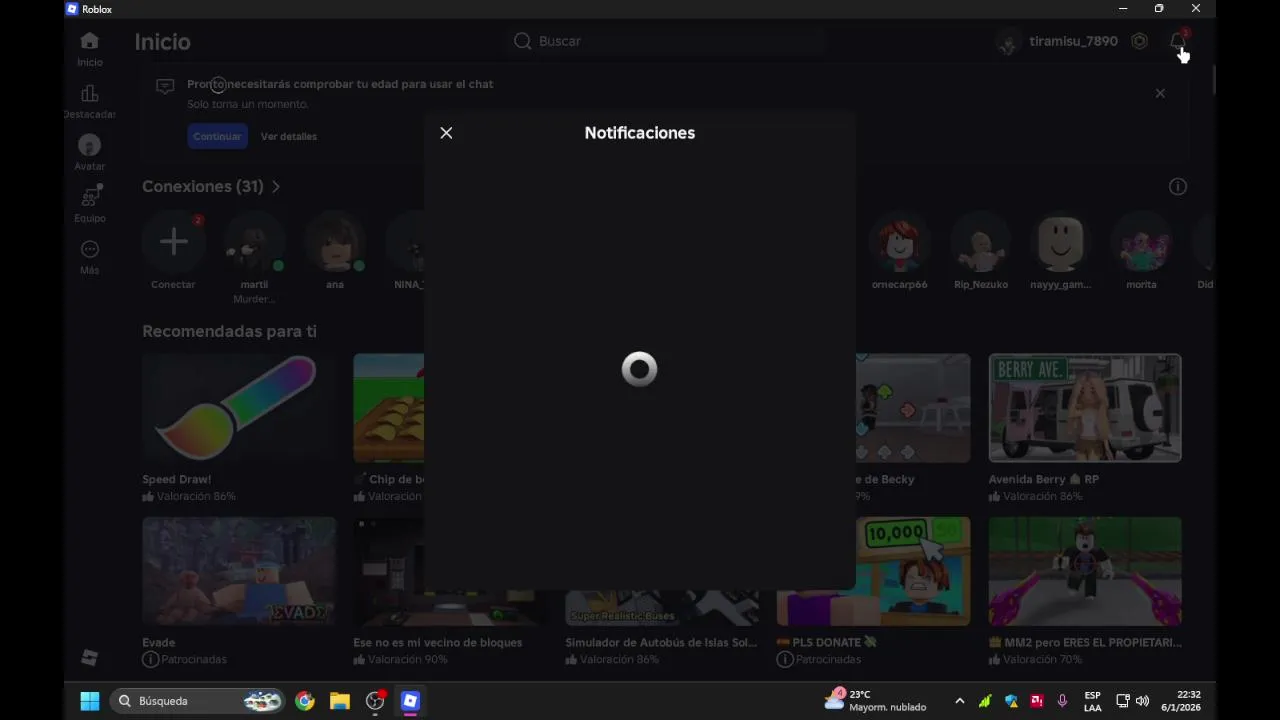Click the chat icon in the age banner
Screen dimensions: 1280x720
tap(165, 86)
